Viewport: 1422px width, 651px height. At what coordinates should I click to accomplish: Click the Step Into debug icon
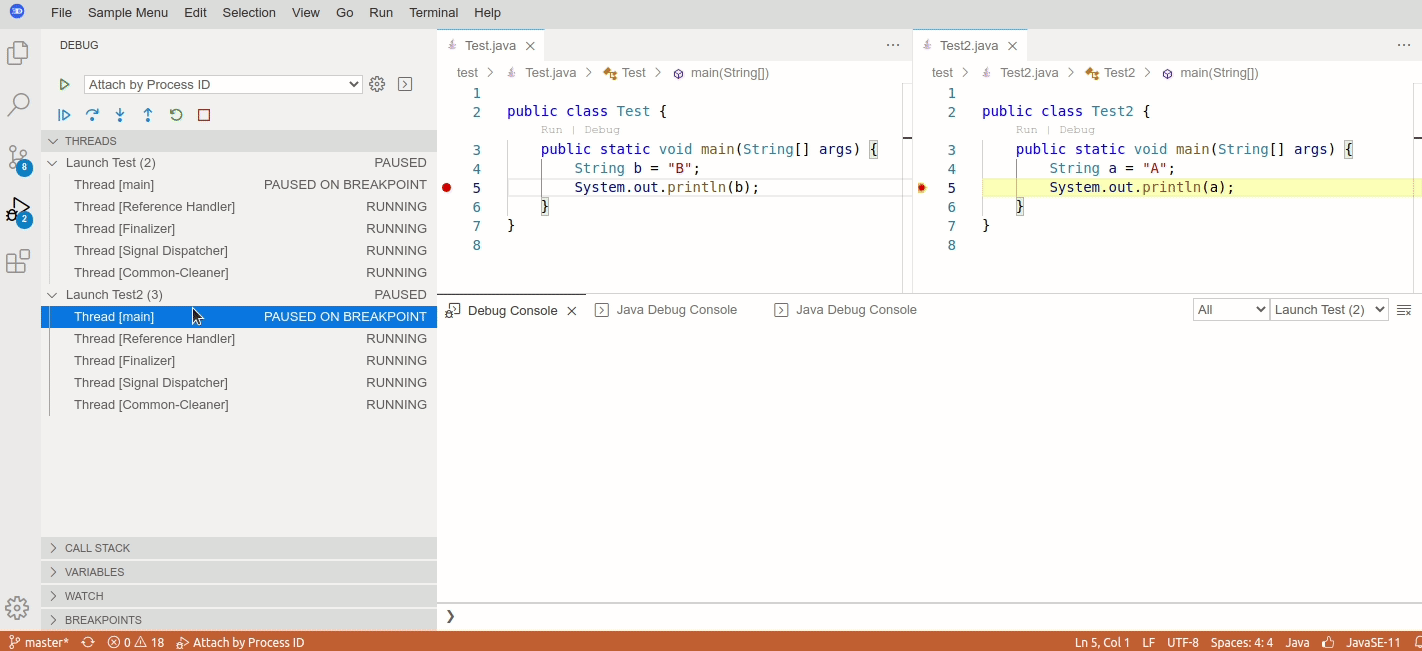(x=119, y=114)
